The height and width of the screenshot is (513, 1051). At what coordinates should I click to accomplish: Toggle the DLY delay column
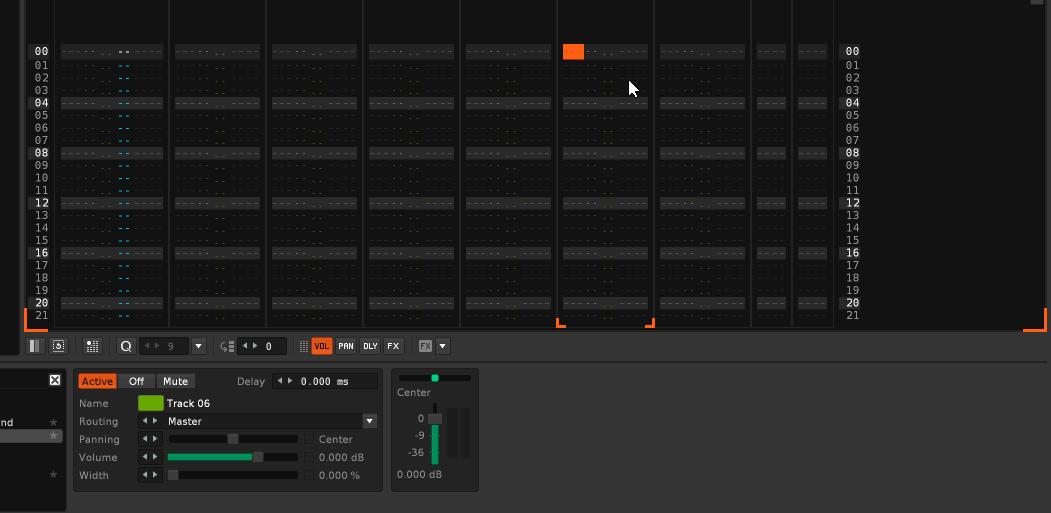pyautogui.click(x=370, y=346)
